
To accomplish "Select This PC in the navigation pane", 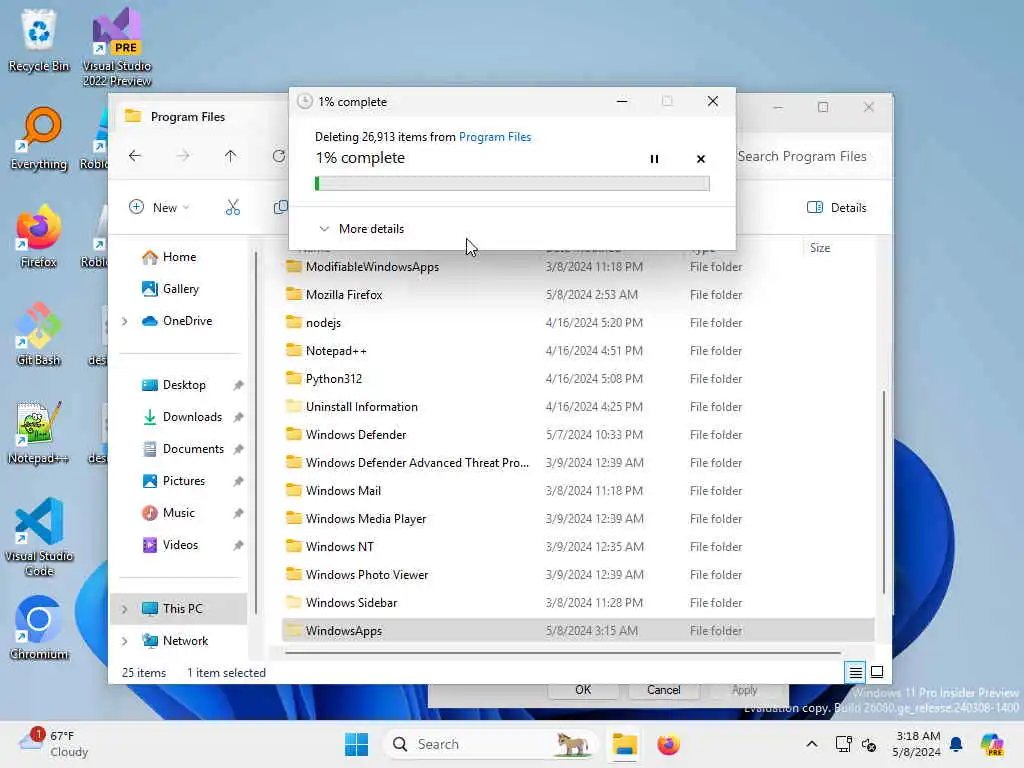I will click(x=182, y=609).
